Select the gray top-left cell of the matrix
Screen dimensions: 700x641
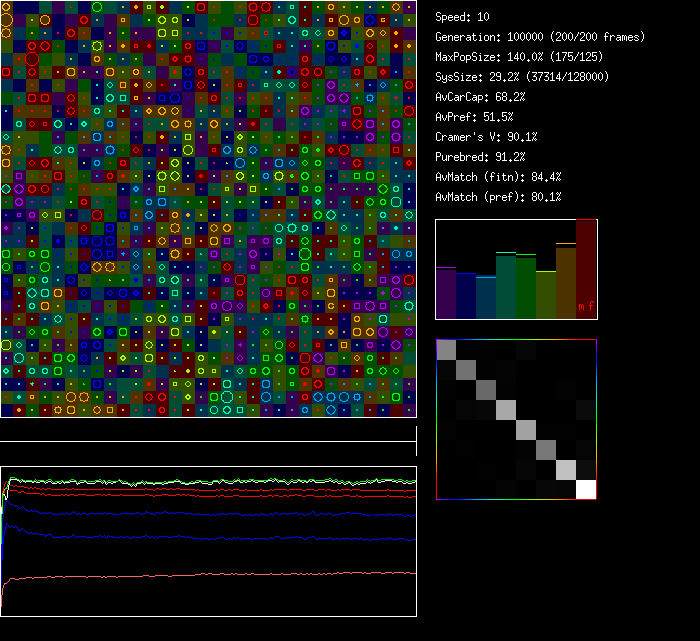(x=446, y=349)
